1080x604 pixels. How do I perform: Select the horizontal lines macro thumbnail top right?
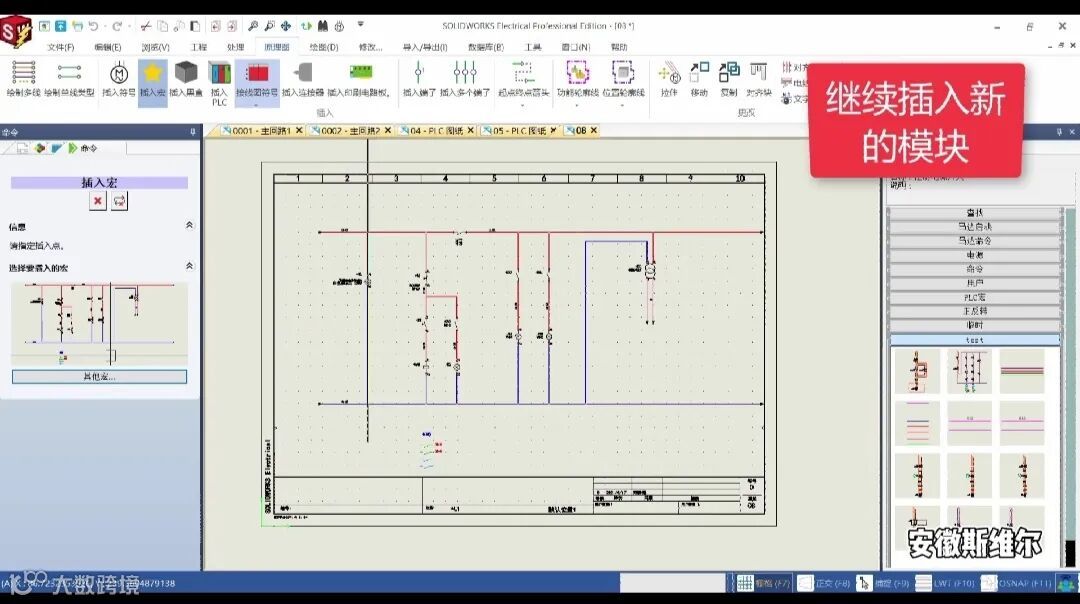[1021, 371]
